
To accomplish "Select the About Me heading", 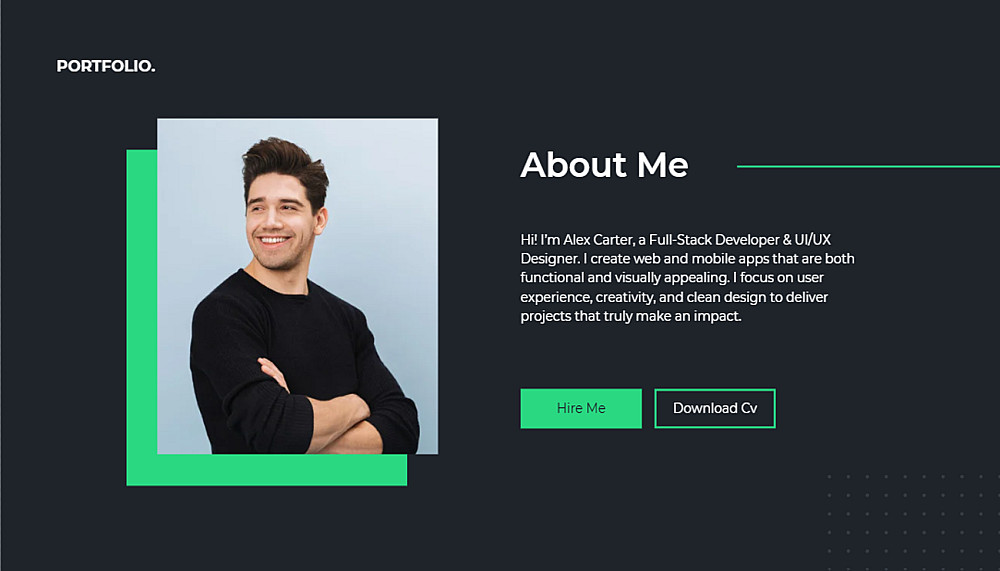I will click(605, 165).
